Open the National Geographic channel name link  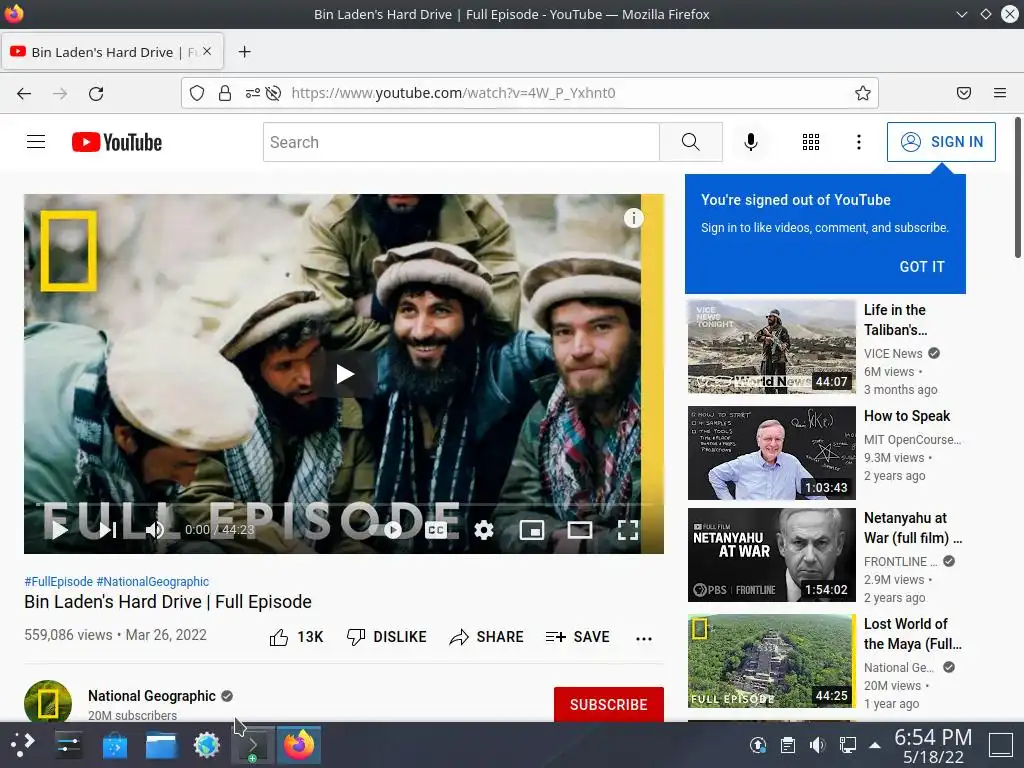click(152, 696)
